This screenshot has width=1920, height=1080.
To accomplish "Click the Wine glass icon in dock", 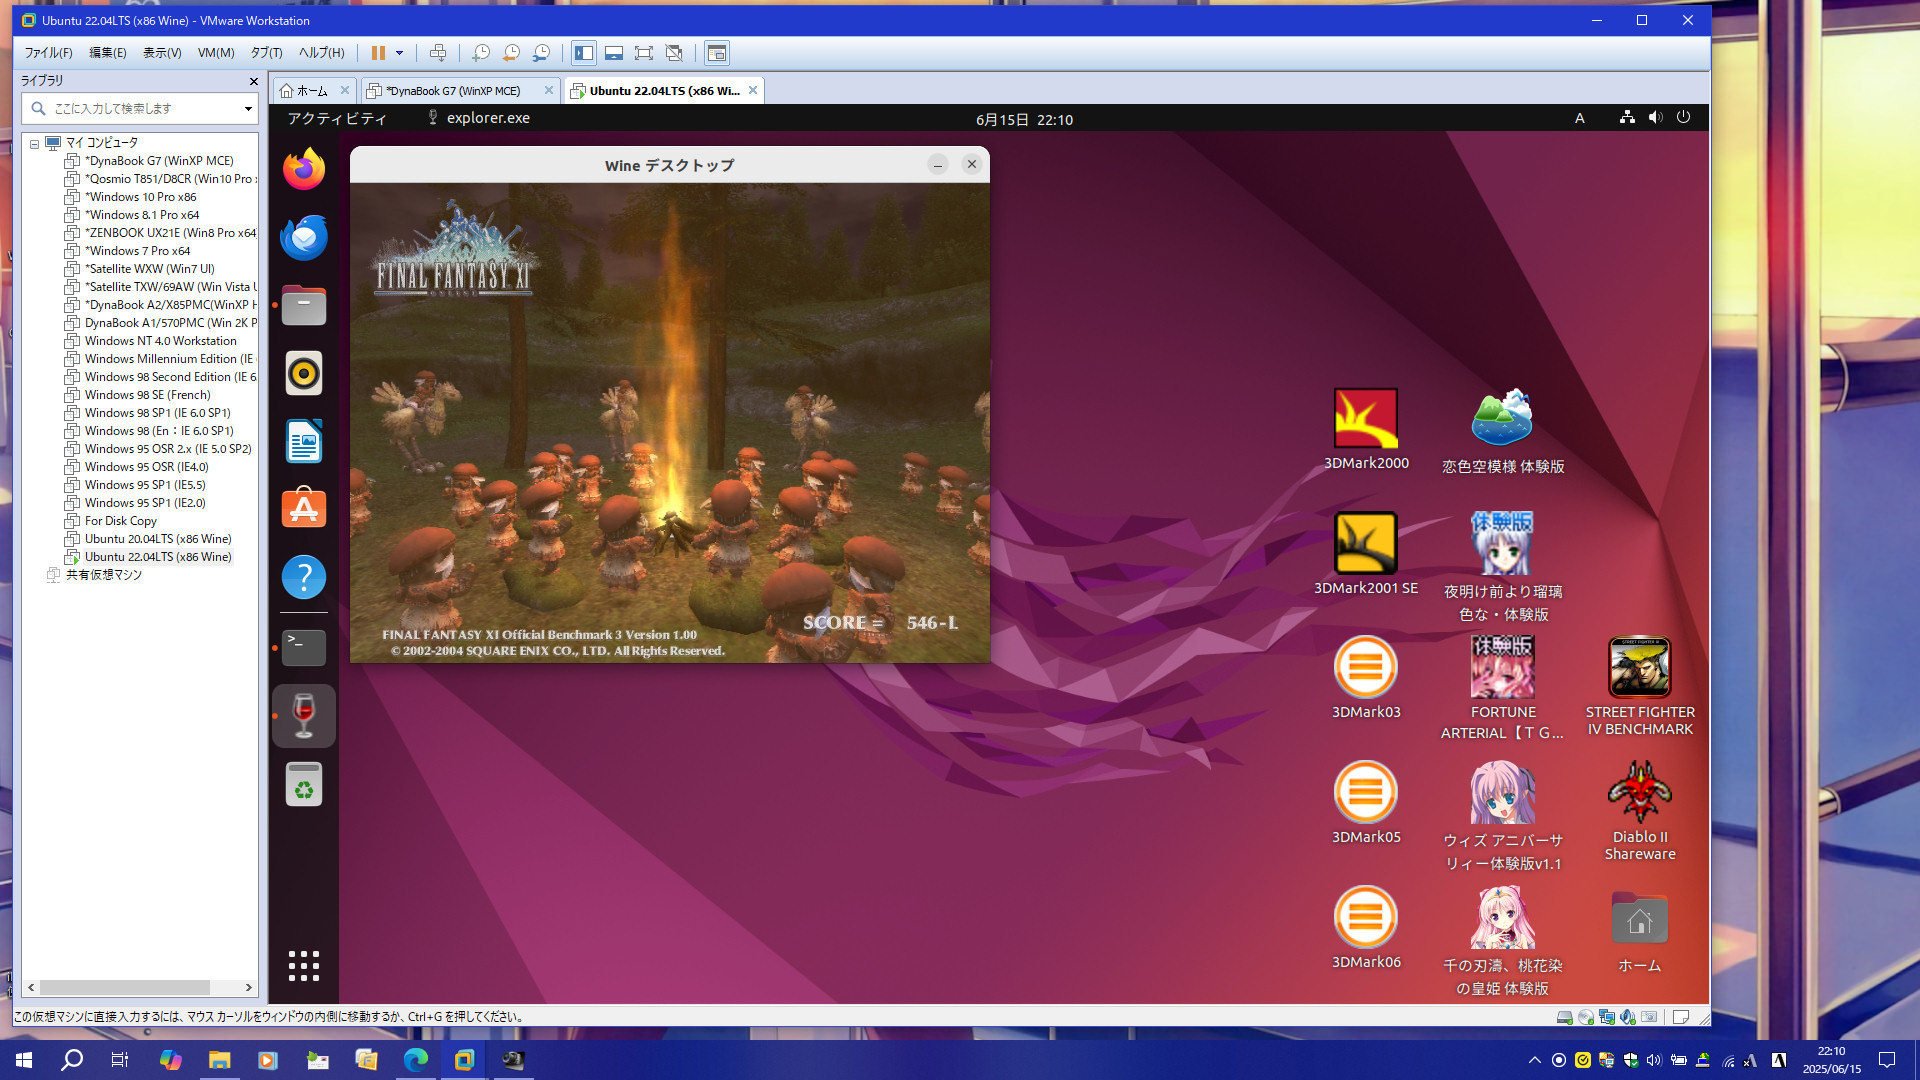I will pos(304,716).
